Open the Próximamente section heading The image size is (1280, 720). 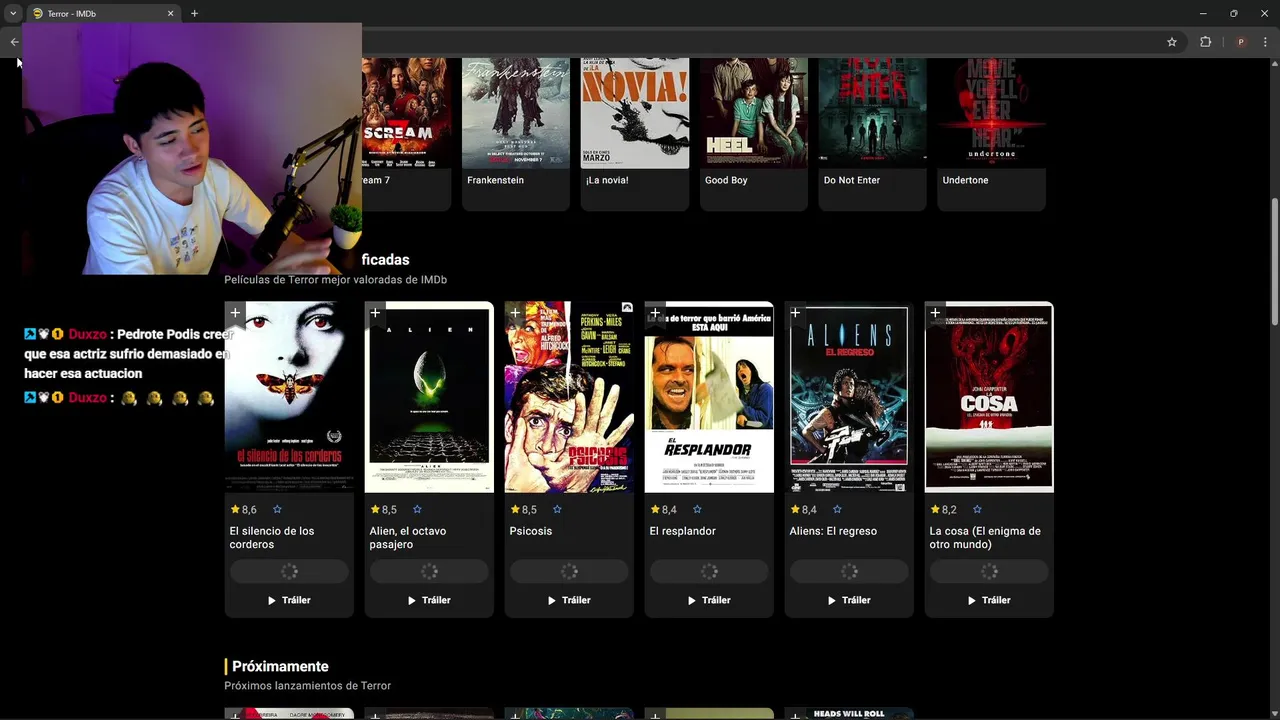[x=280, y=666]
